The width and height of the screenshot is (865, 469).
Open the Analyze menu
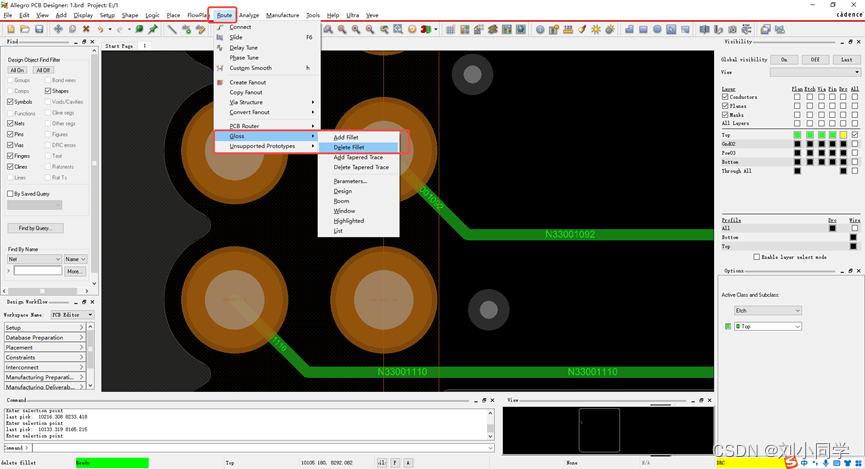pos(249,16)
